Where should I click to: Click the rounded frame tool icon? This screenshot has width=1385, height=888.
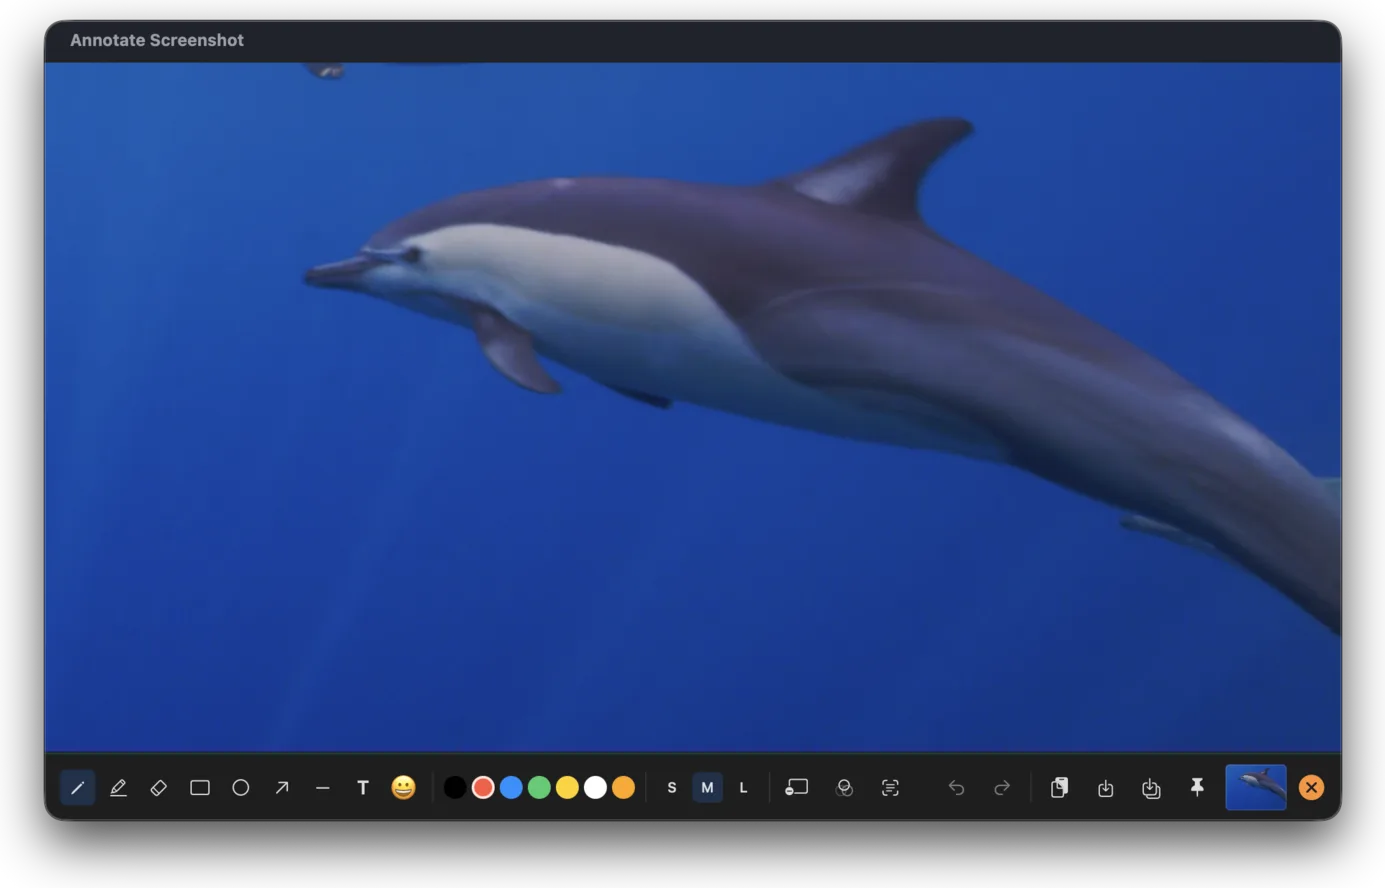(797, 788)
